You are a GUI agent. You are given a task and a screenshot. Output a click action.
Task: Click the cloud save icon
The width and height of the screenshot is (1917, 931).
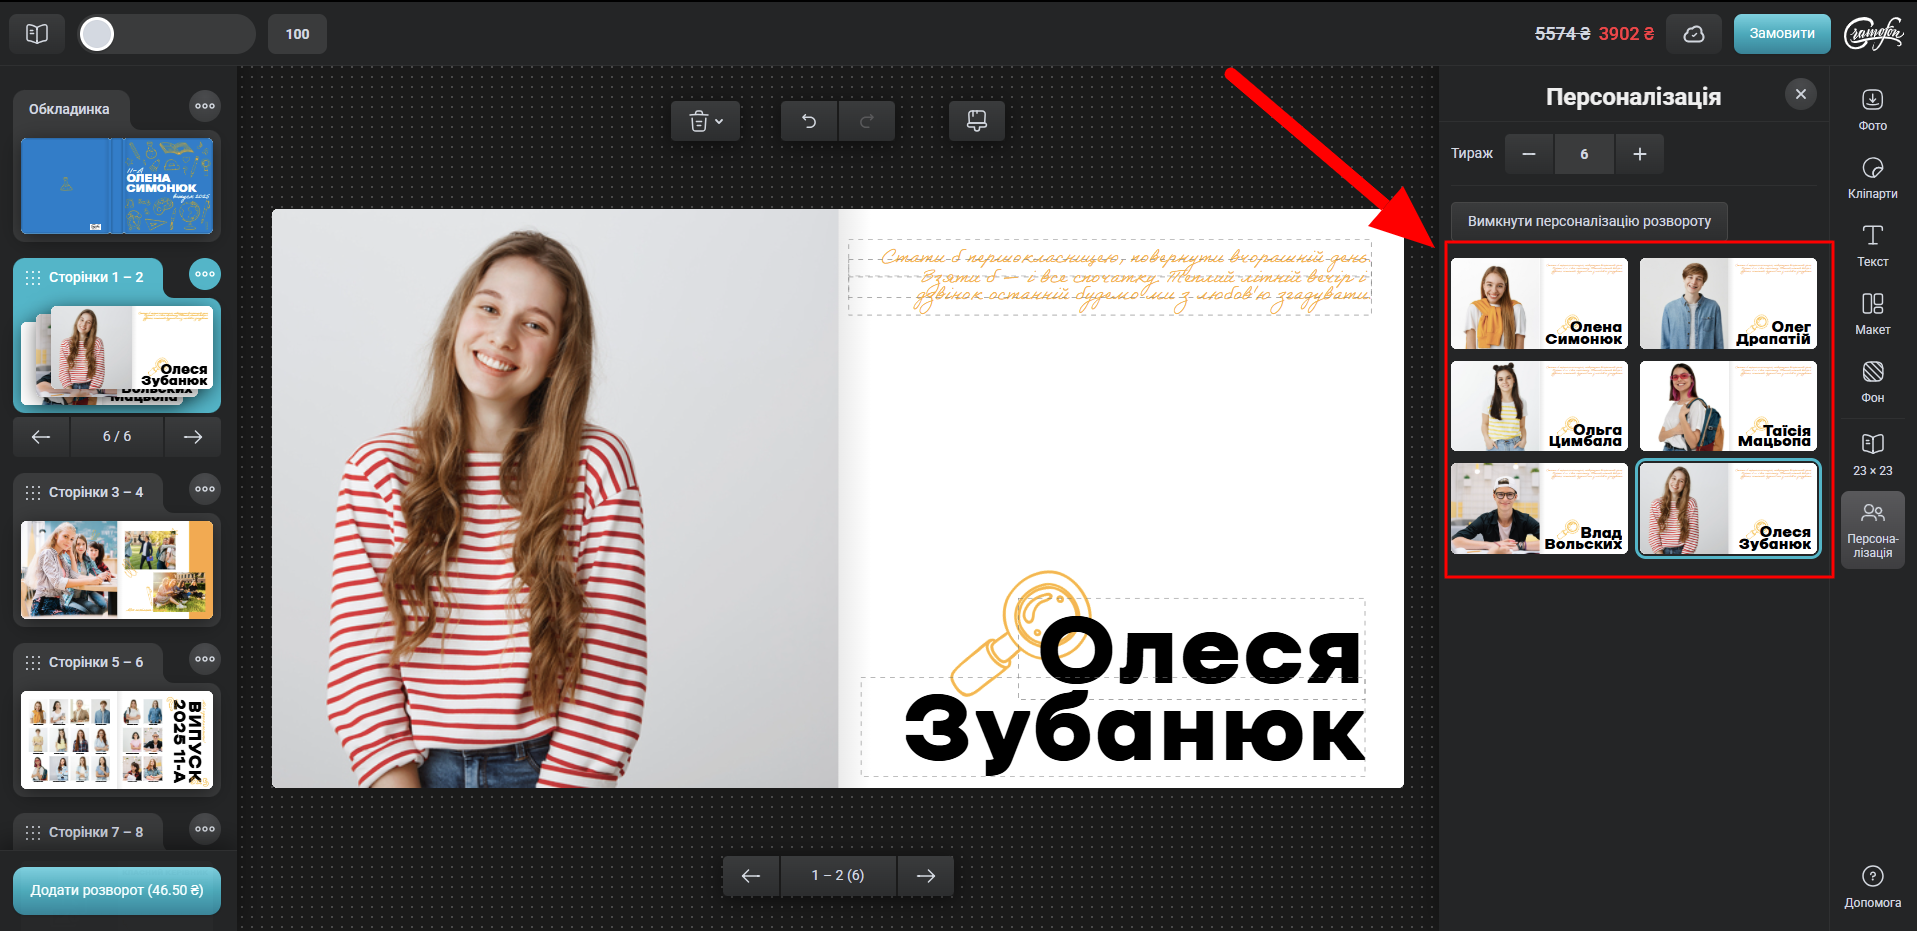pyautogui.click(x=1694, y=34)
